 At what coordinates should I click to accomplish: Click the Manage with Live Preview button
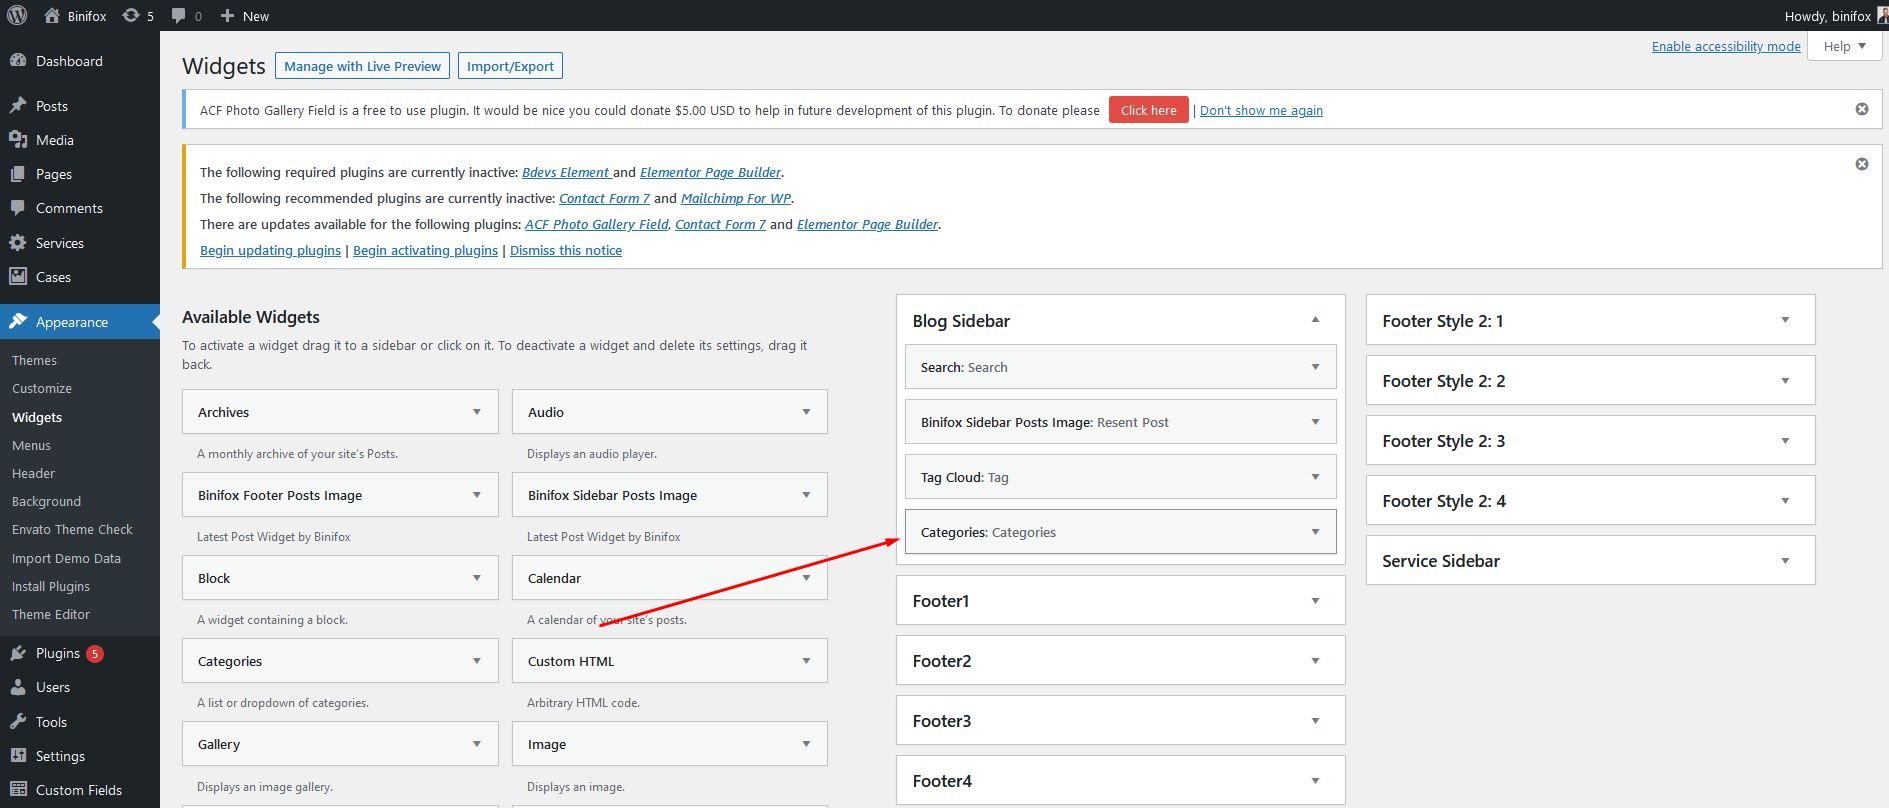[x=362, y=66]
